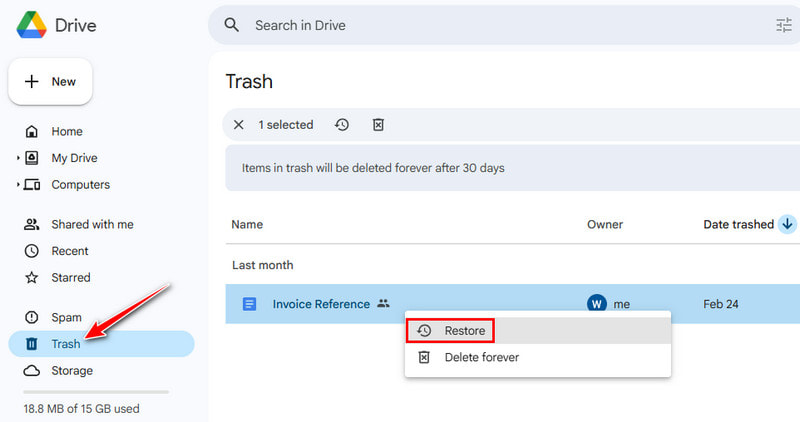Sort by the Owner column header
This screenshot has width=800, height=422.
tap(605, 225)
